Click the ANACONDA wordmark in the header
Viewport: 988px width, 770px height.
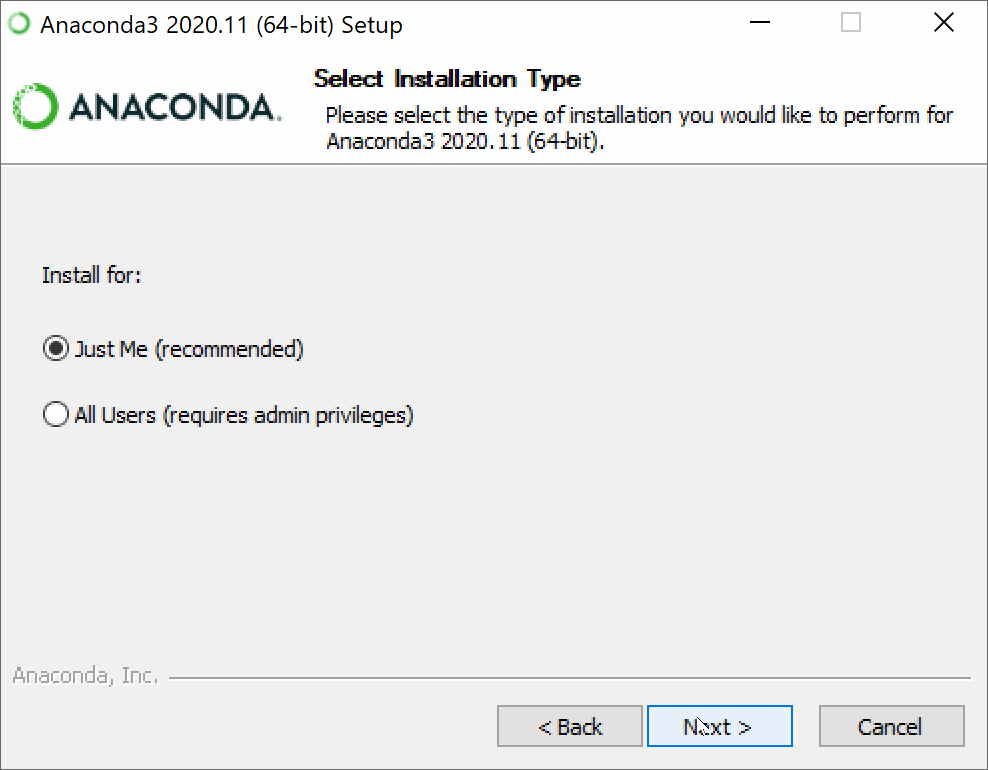173,107
